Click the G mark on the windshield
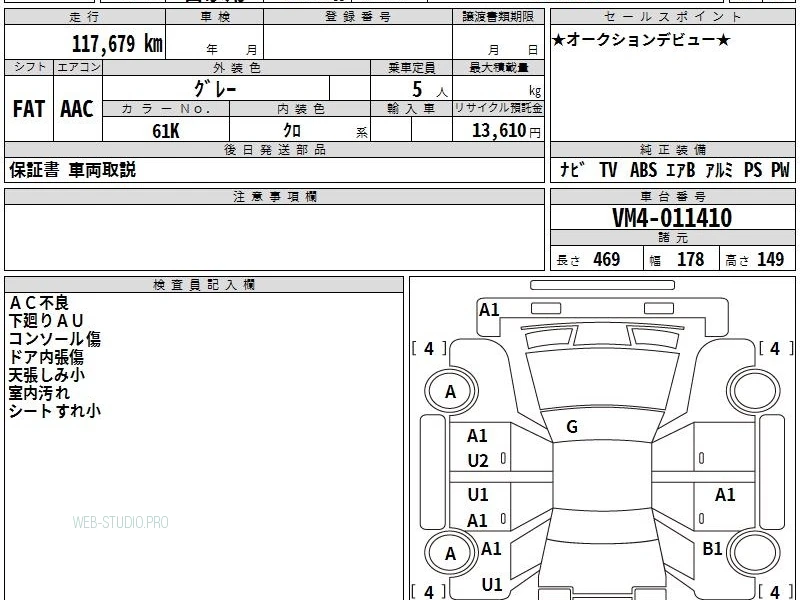This screenshot has height=600, width=800. [x=572, y=427]
